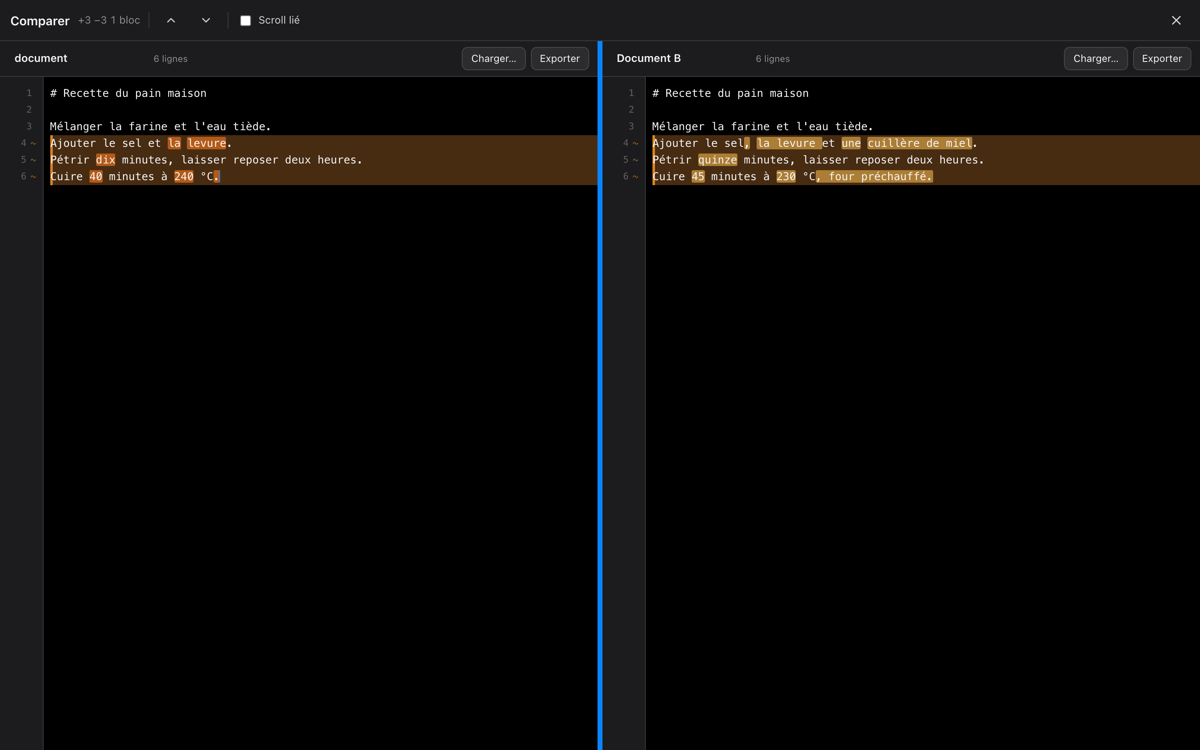Image resolution: width=1200 pixels, height=750 pixels.
Task: Click the highlighted word 'dix' in left pane
Action: (x=106, y=160)
